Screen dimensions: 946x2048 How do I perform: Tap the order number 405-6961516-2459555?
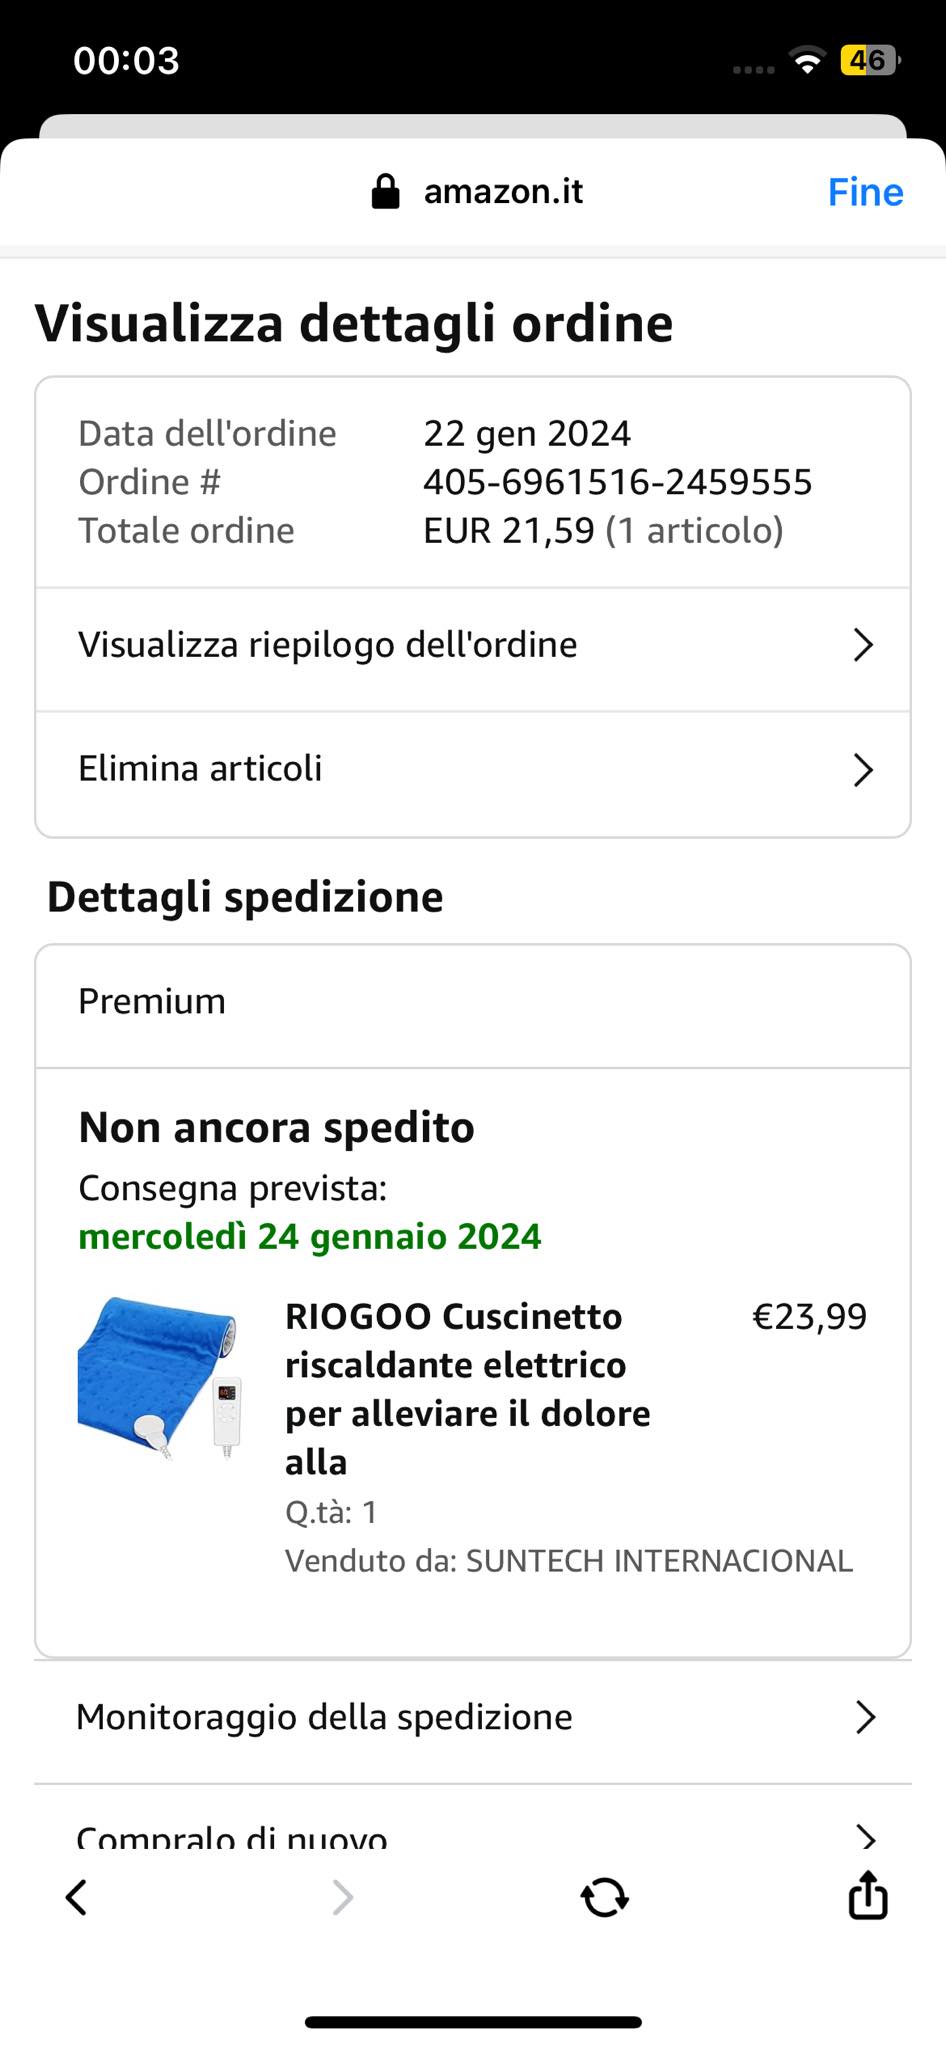pos(617,482)
